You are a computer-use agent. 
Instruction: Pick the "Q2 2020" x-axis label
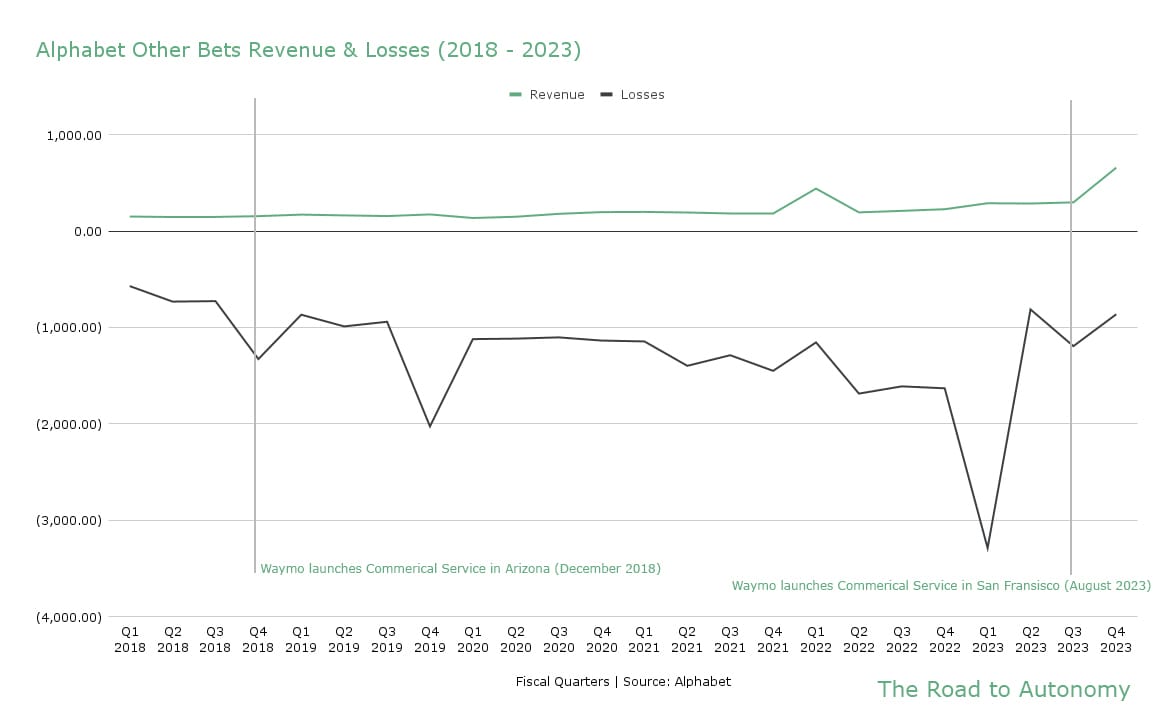[x=516, y=640]
